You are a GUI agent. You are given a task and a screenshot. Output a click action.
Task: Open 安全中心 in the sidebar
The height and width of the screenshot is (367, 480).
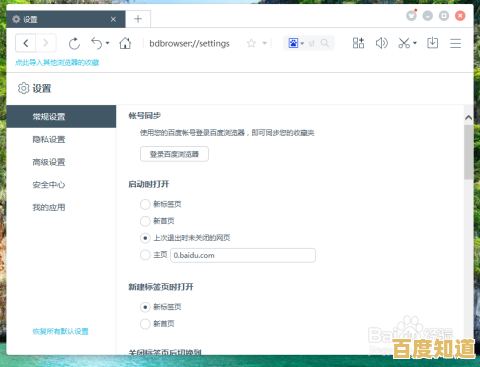point(49,185)
